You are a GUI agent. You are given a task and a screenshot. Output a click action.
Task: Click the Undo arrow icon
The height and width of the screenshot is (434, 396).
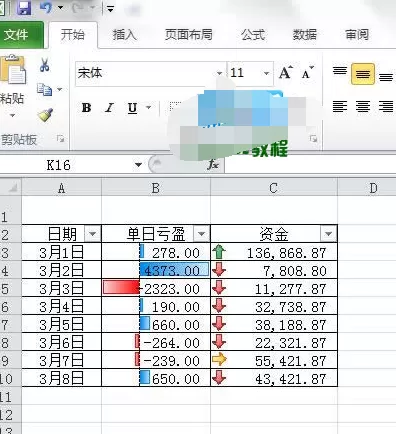[46, 7]
